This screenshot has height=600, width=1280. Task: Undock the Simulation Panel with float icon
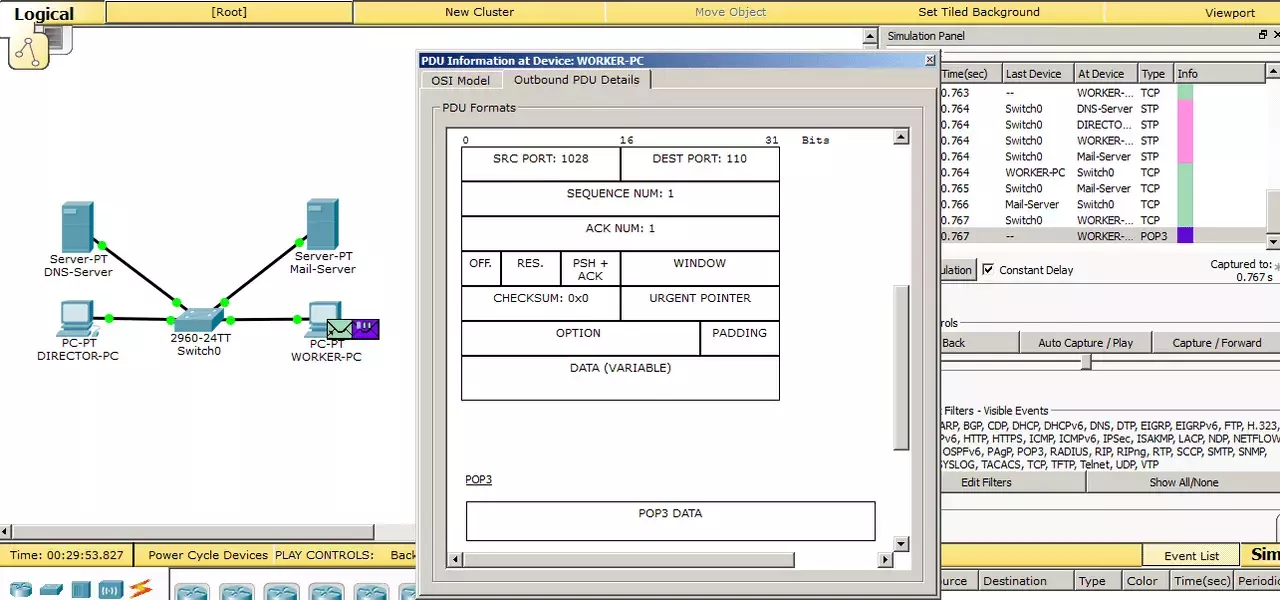click(1262, 35)
